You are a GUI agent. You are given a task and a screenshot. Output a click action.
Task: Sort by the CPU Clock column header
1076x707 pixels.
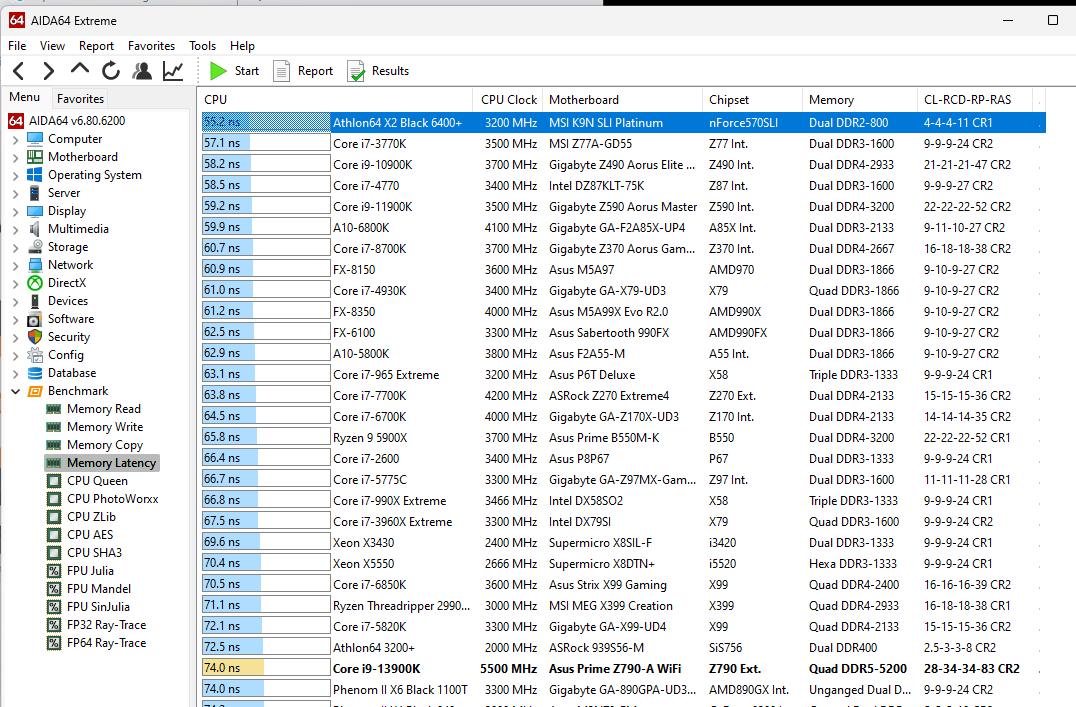click(x=508, y=100)
